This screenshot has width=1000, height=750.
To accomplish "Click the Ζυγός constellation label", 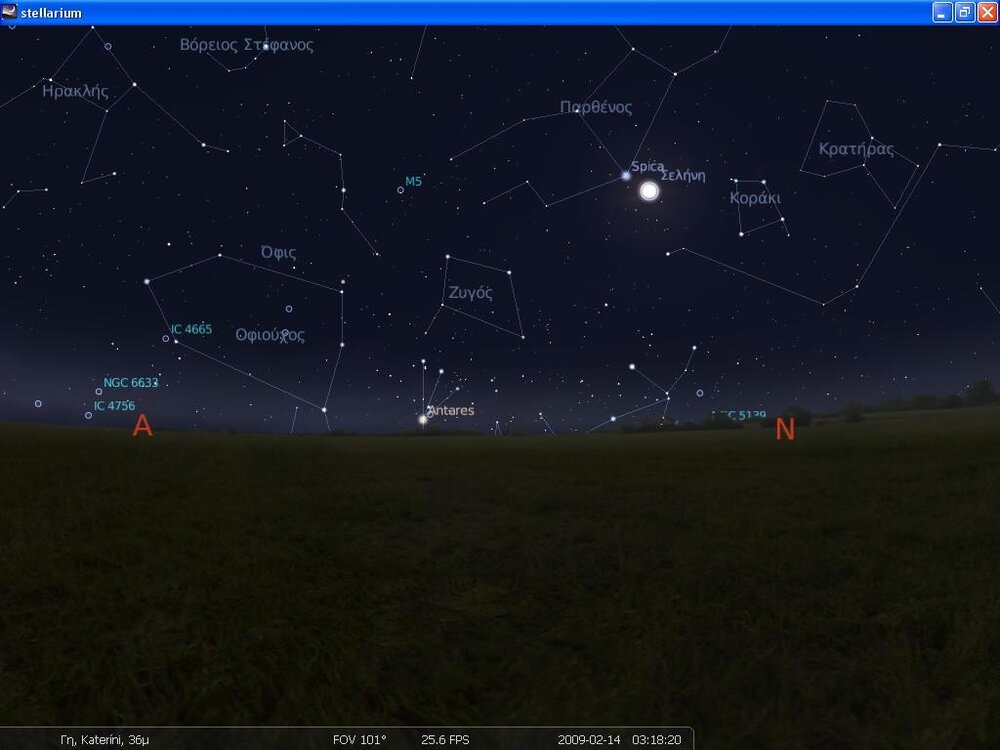I will tap(470, 293).
